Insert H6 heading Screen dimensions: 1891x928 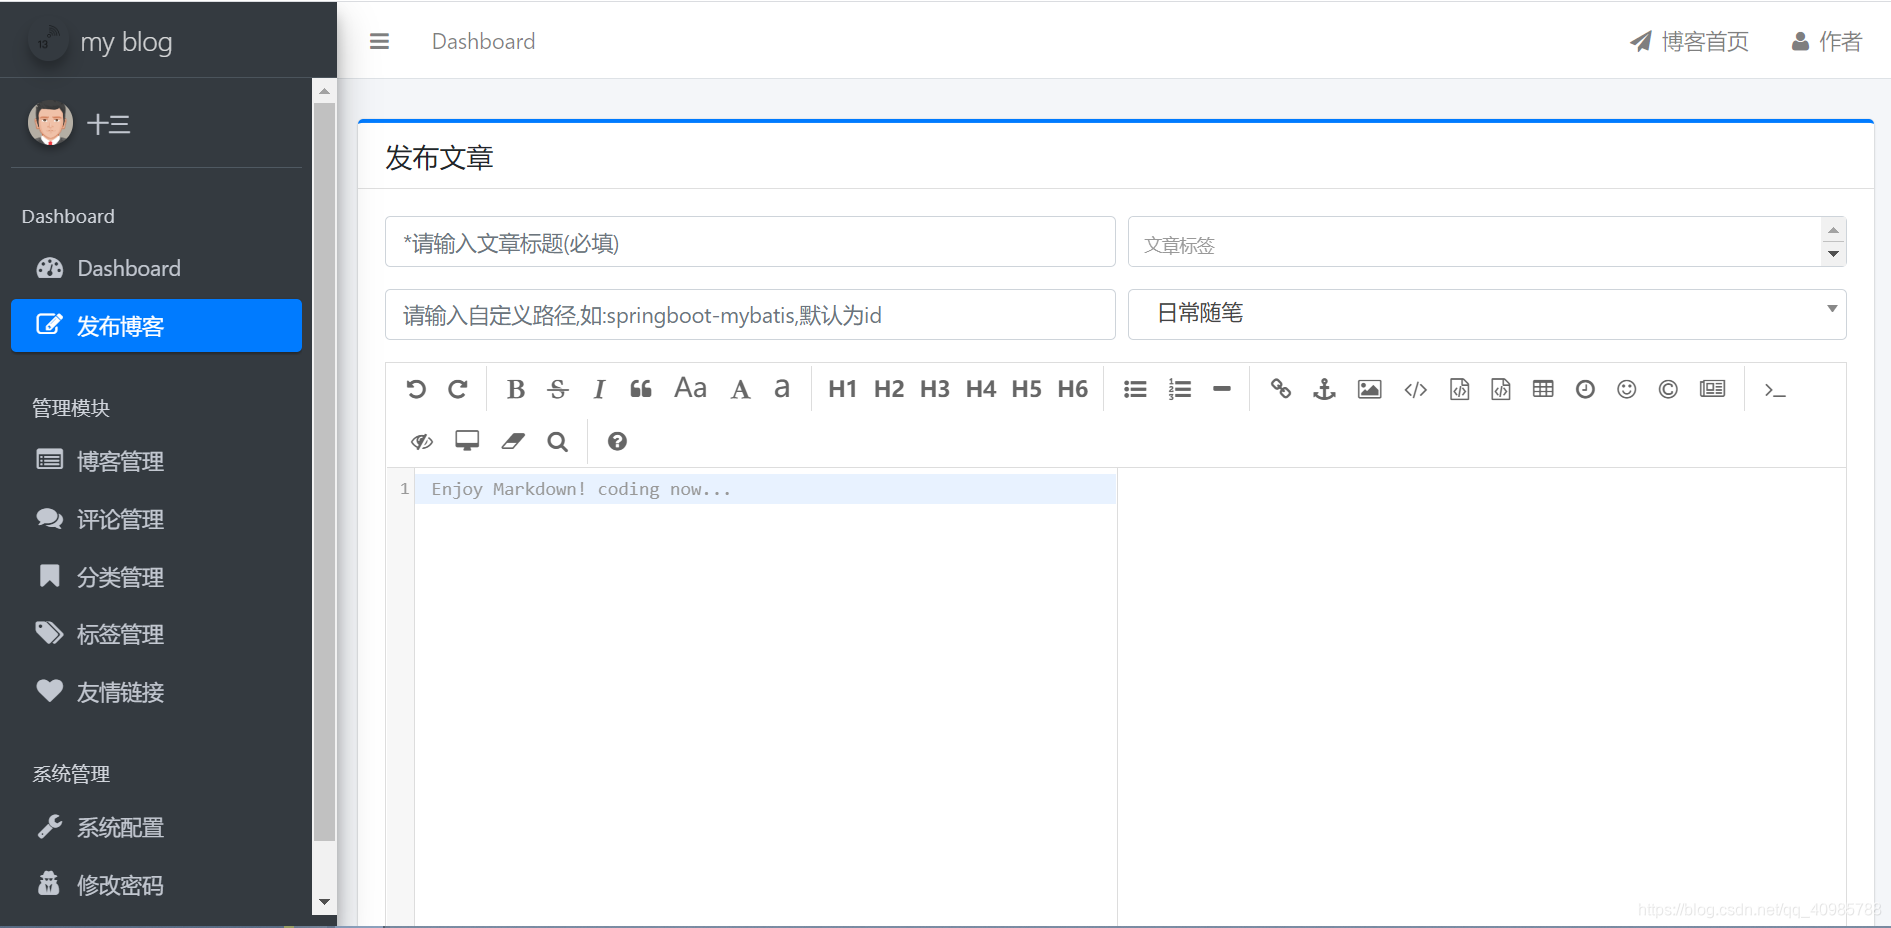[x=1073, y=389]
